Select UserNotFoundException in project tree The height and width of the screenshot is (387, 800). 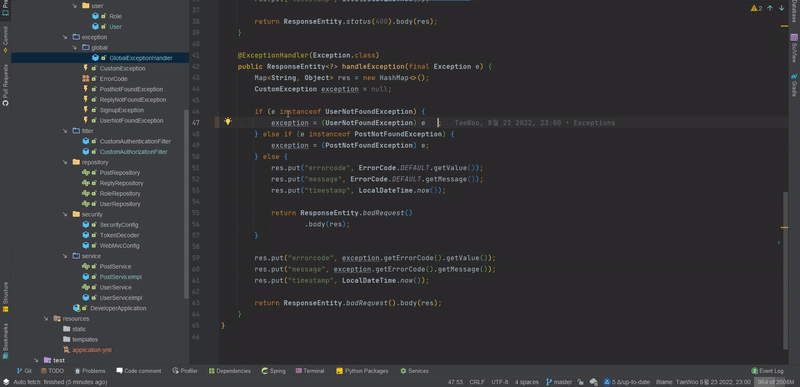point(131,120)
